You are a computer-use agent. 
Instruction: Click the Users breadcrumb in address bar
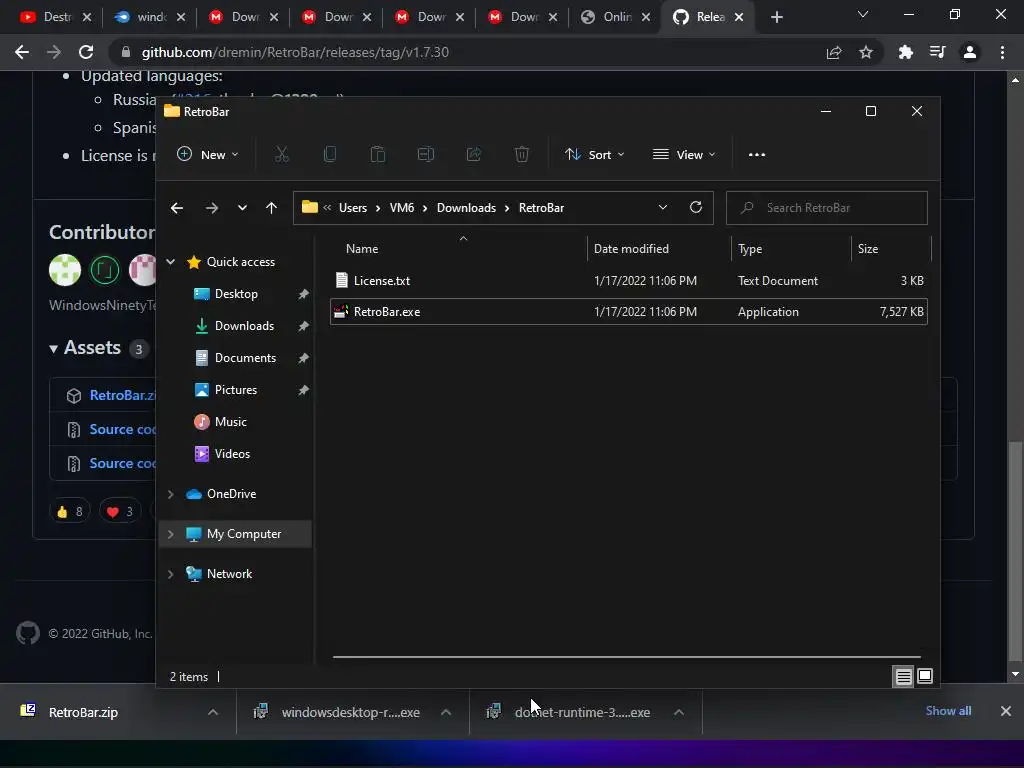pos(353,208)
